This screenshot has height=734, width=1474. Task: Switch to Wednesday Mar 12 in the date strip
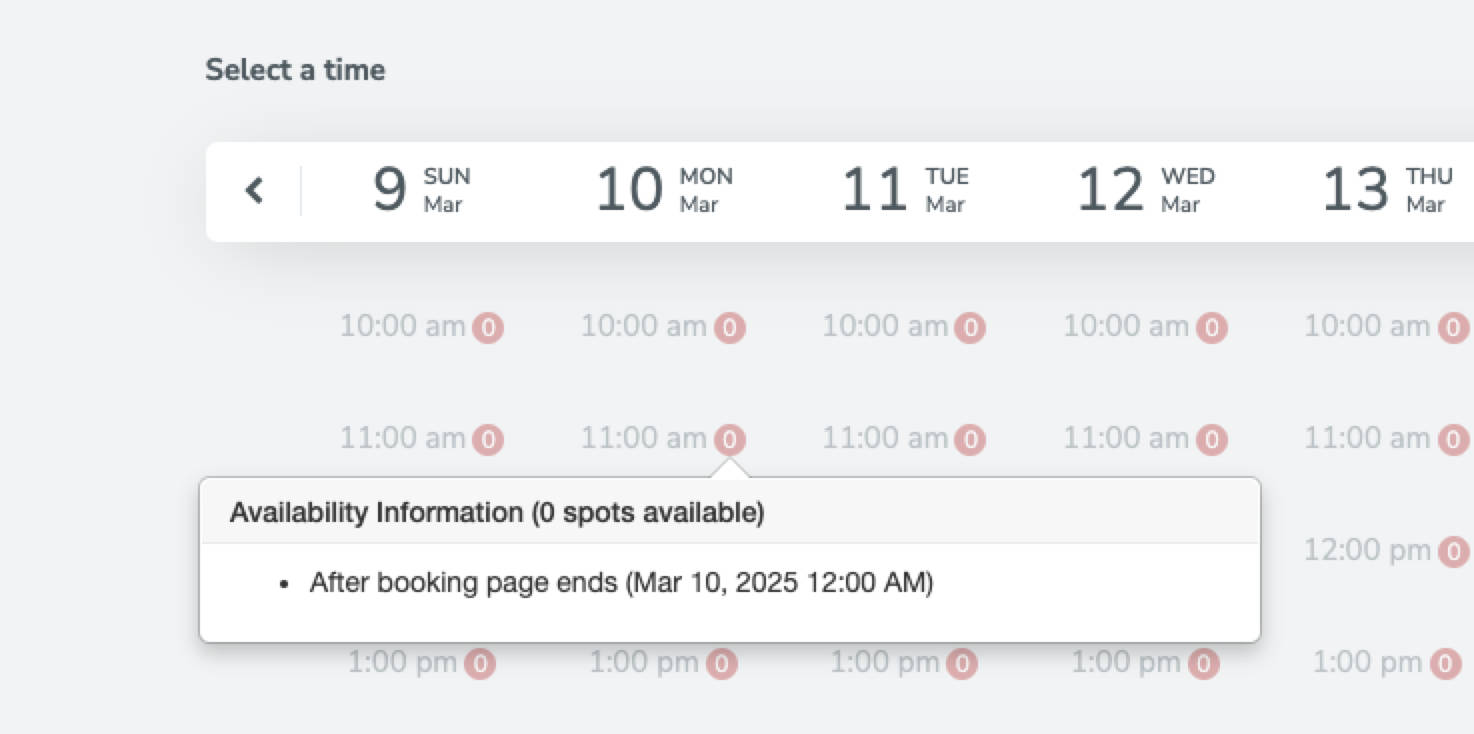tap(1146, 190)
